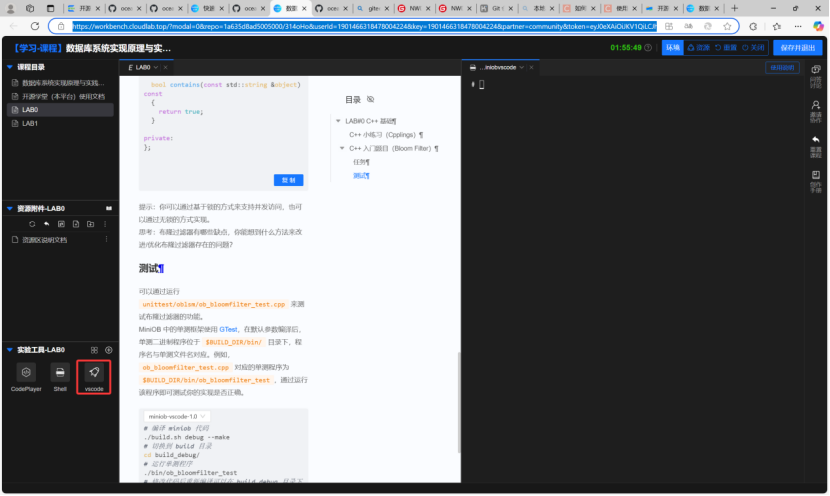Open browser settings ellipsis menu
The height and width of the screenshot is (496, 830).
point(798,26)
